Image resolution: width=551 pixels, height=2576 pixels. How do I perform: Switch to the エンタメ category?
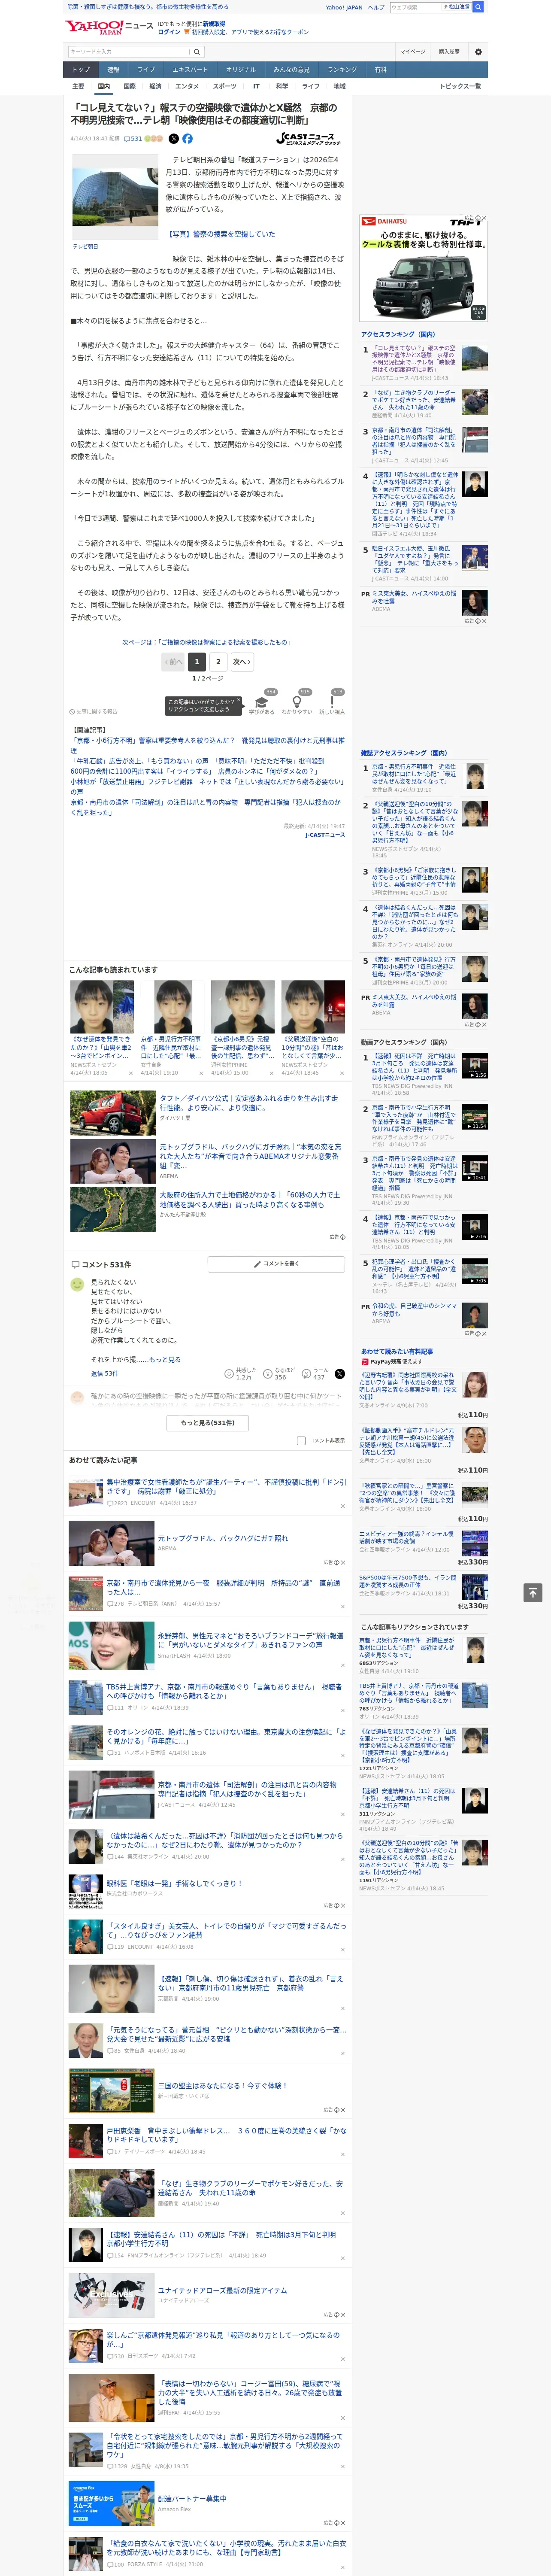(x=187, y=86)
